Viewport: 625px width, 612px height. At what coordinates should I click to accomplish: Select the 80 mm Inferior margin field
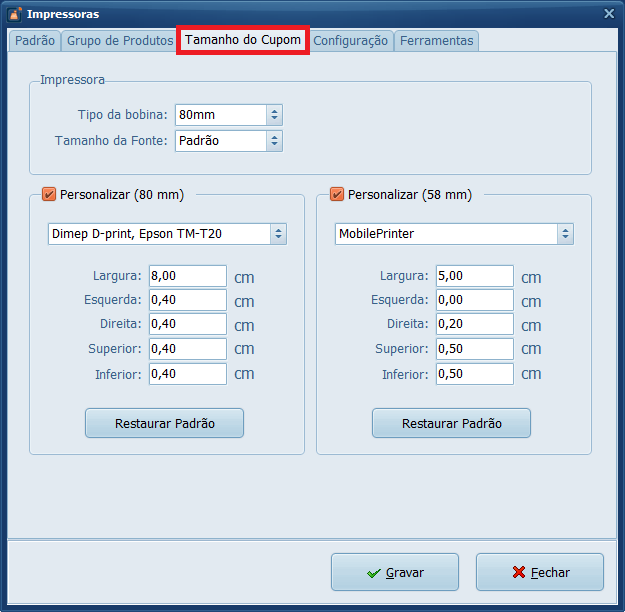[x=188, y=374]
